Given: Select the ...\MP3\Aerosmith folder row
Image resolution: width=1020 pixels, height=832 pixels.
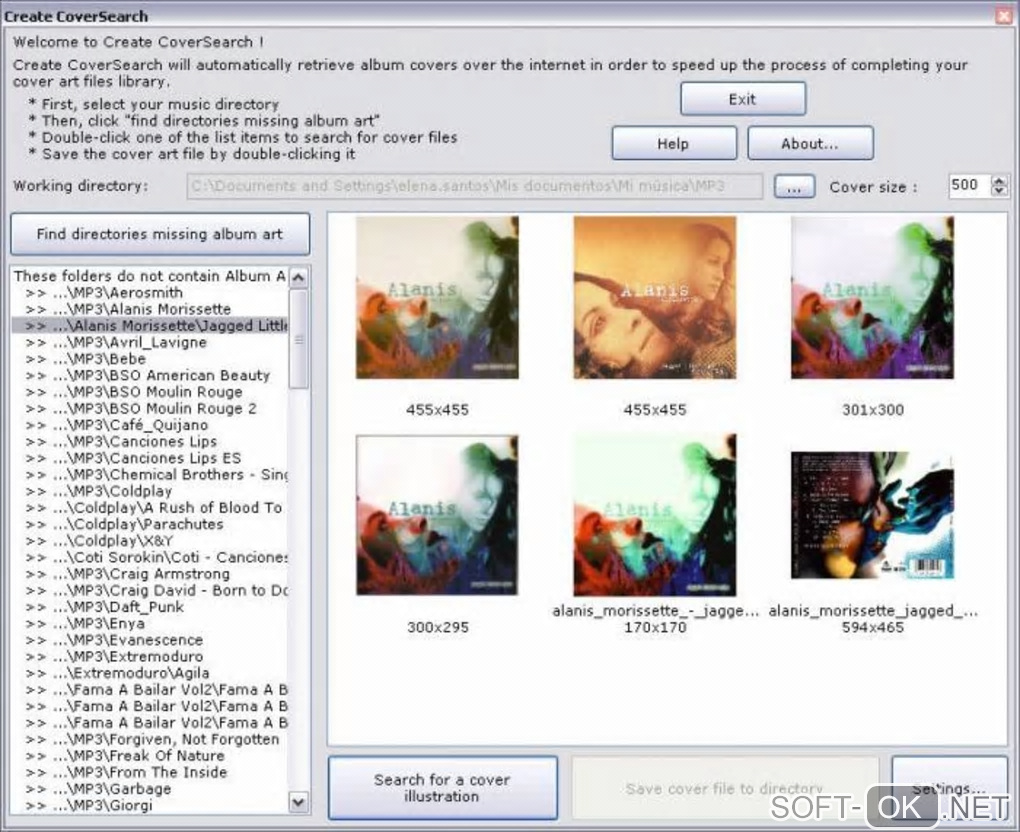Looking at the screenshot, I should coord(150,293).
